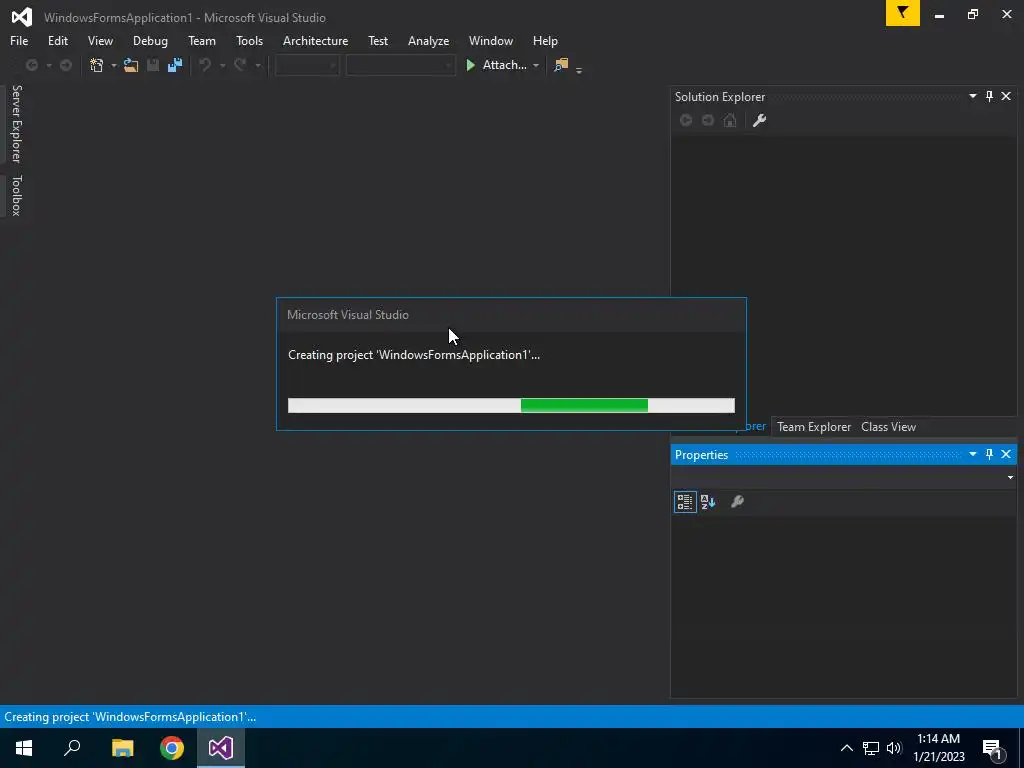The width and height of the screenshot is (1024, 768).
Task: Click the Navigate Backward toolbar icon
Action: point(31,65)
